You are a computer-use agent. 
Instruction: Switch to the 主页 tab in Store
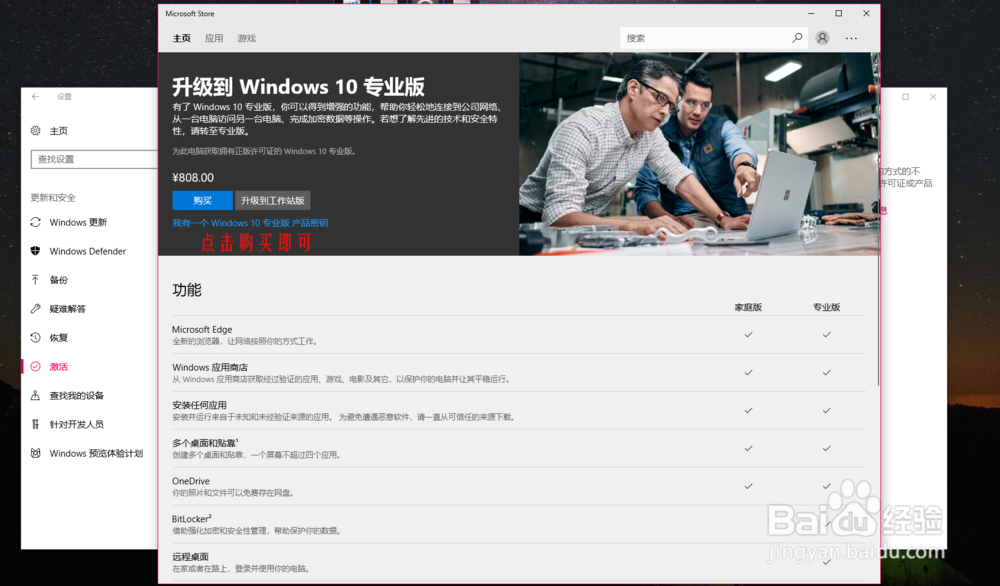(x=182, y=38)
